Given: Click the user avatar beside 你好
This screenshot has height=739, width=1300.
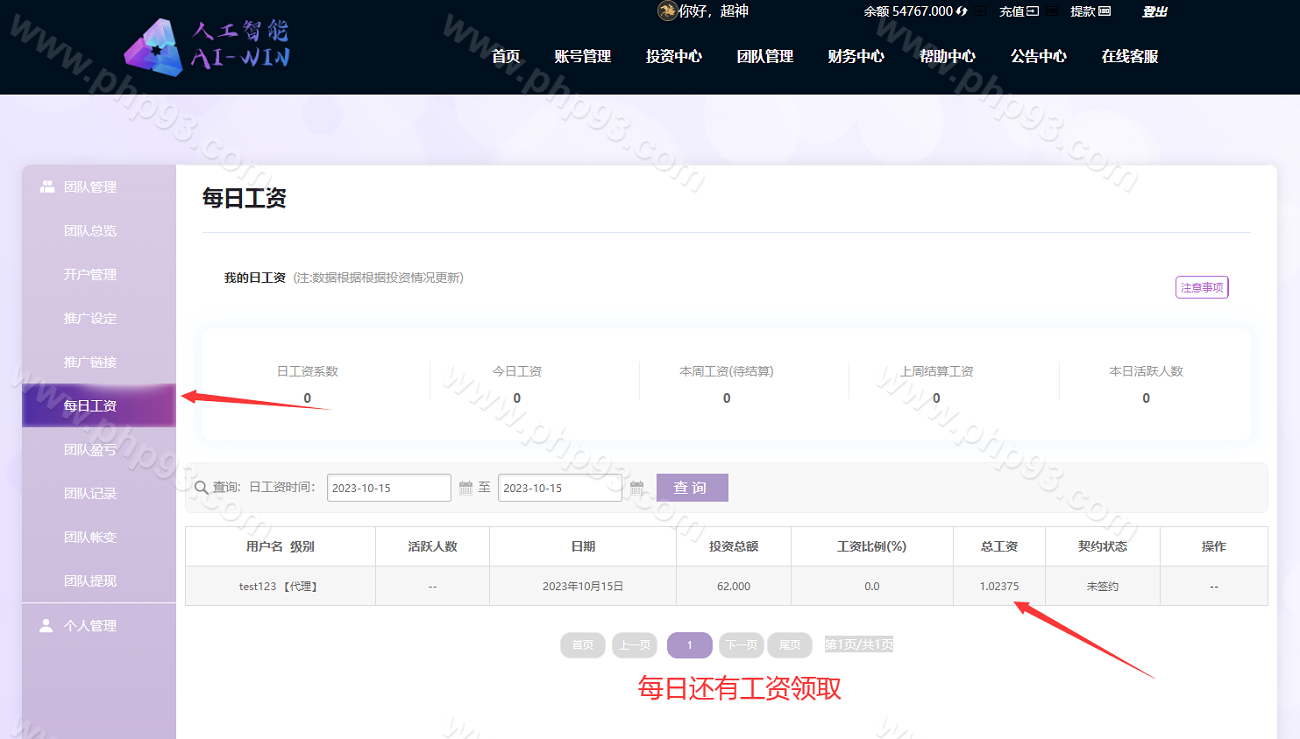Looking at the screenshot, I should [666, 11].
